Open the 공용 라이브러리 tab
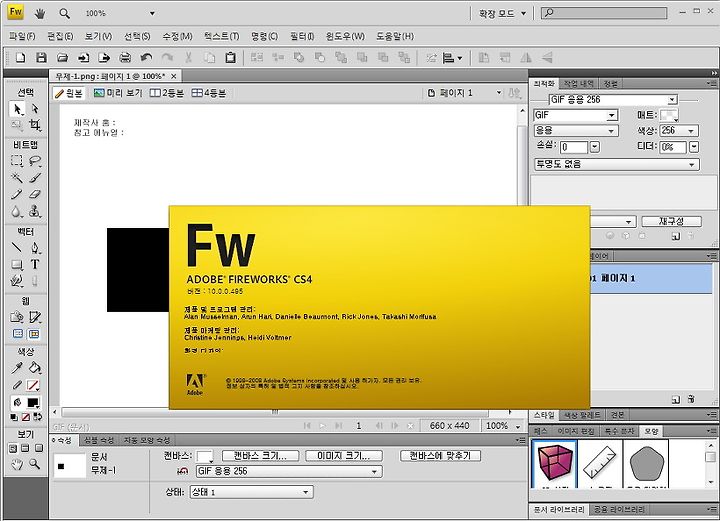 click(619, 510)
